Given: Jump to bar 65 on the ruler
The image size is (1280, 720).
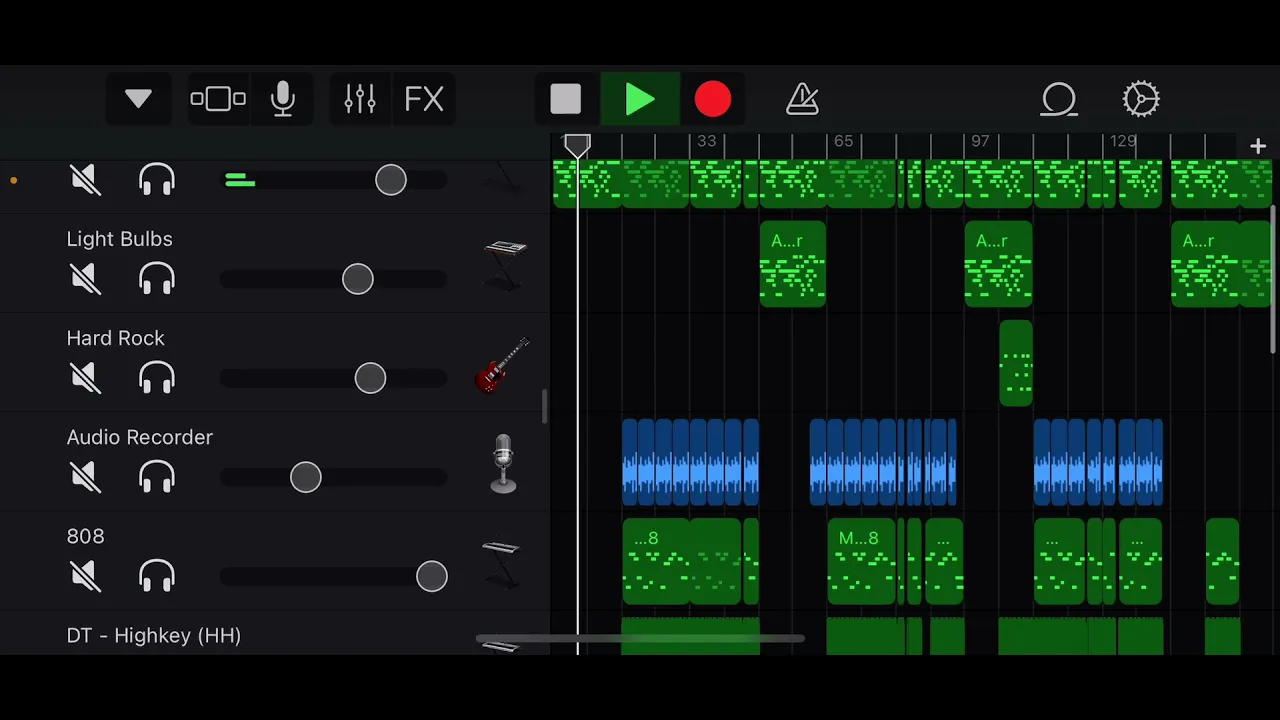Looking at the screenshot, I should [x=843, y=141].
